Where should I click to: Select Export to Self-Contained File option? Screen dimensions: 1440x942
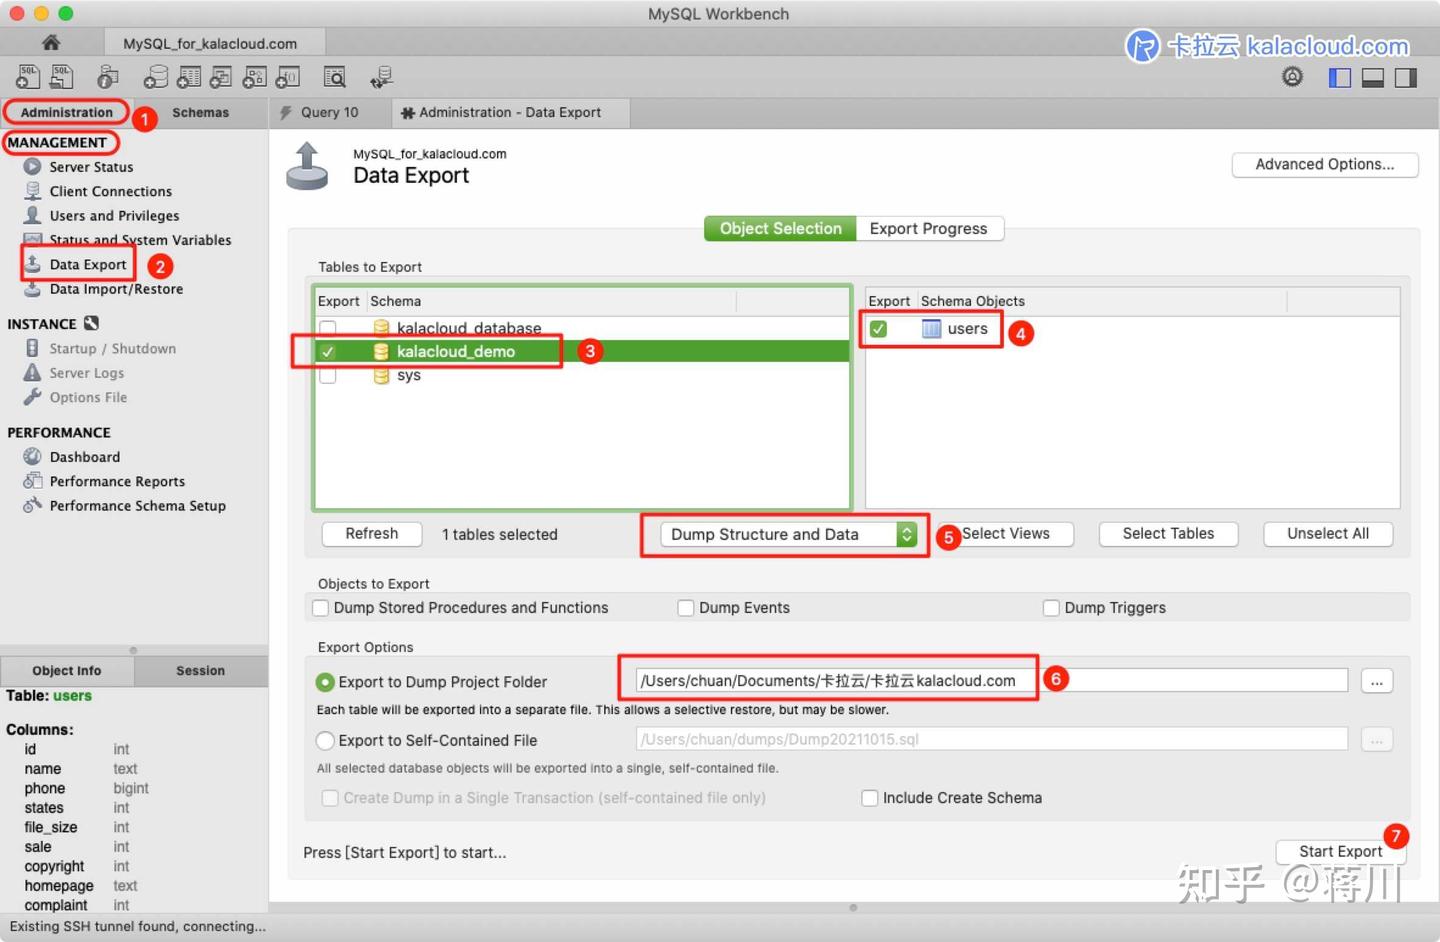325,740
